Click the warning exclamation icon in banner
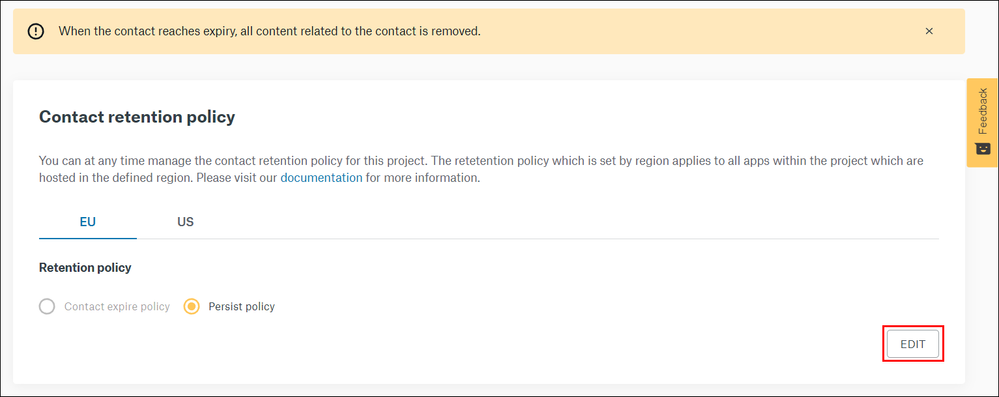 [36, 31]
